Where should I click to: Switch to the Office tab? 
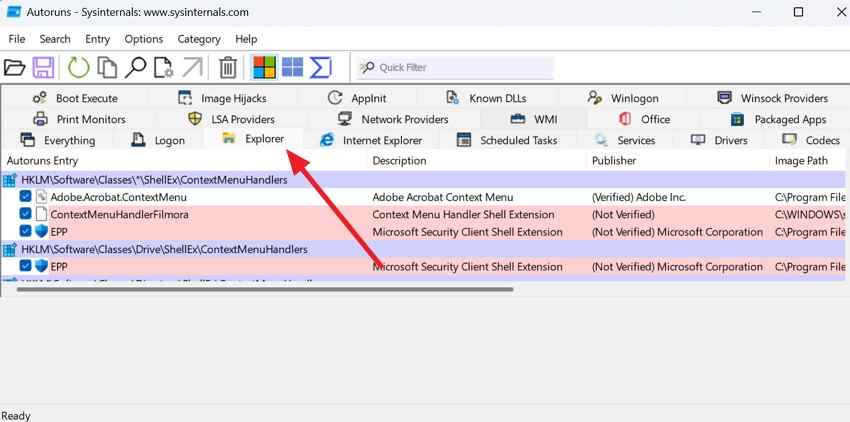(644, 119)
